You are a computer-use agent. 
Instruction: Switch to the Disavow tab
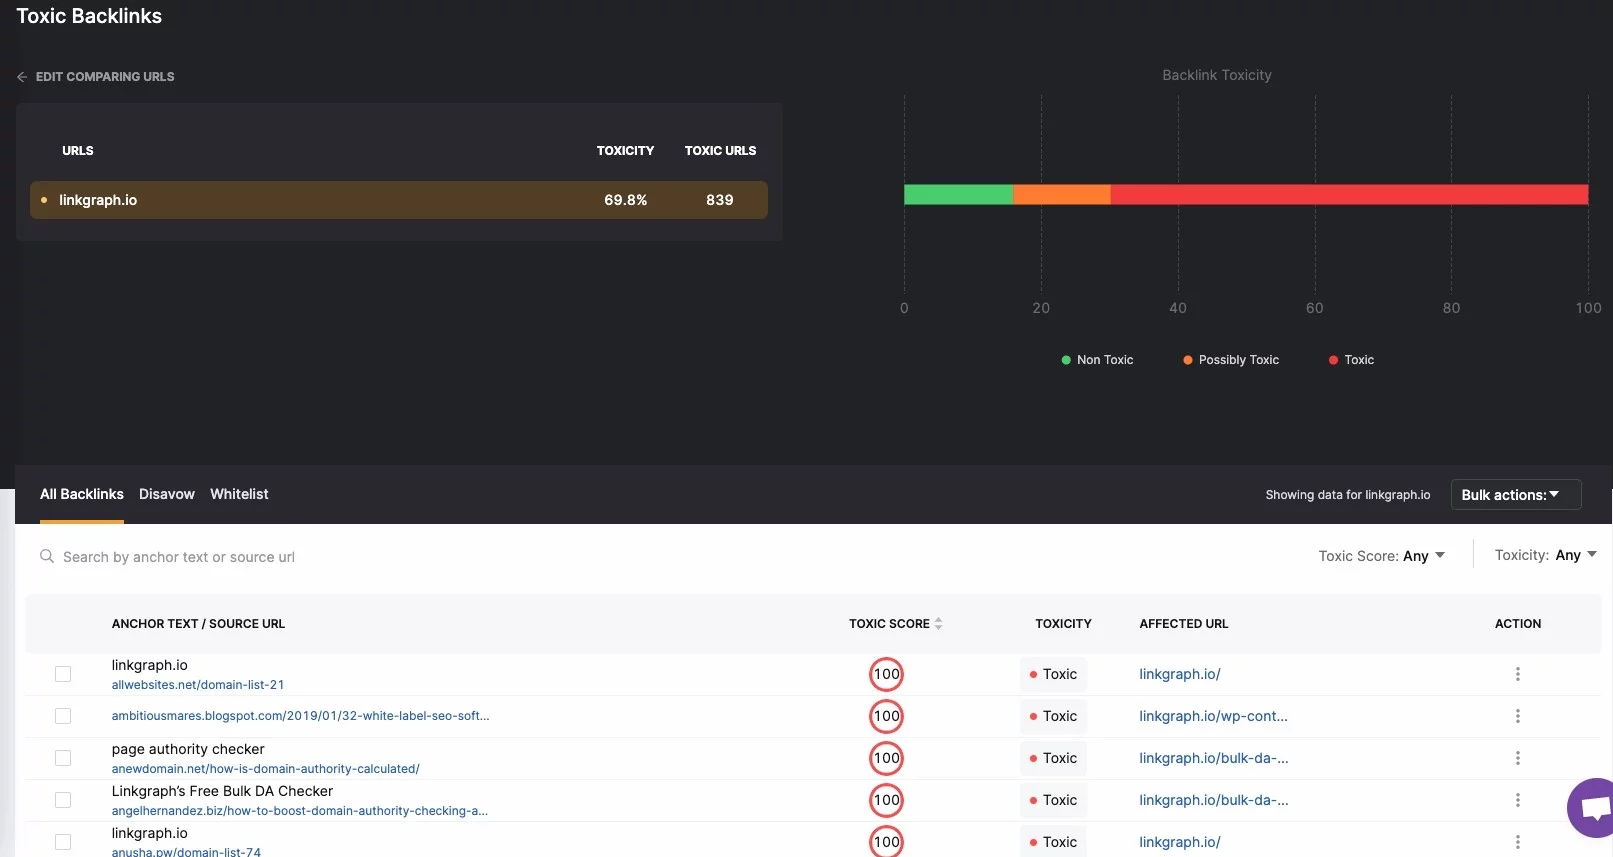[166, 494]
